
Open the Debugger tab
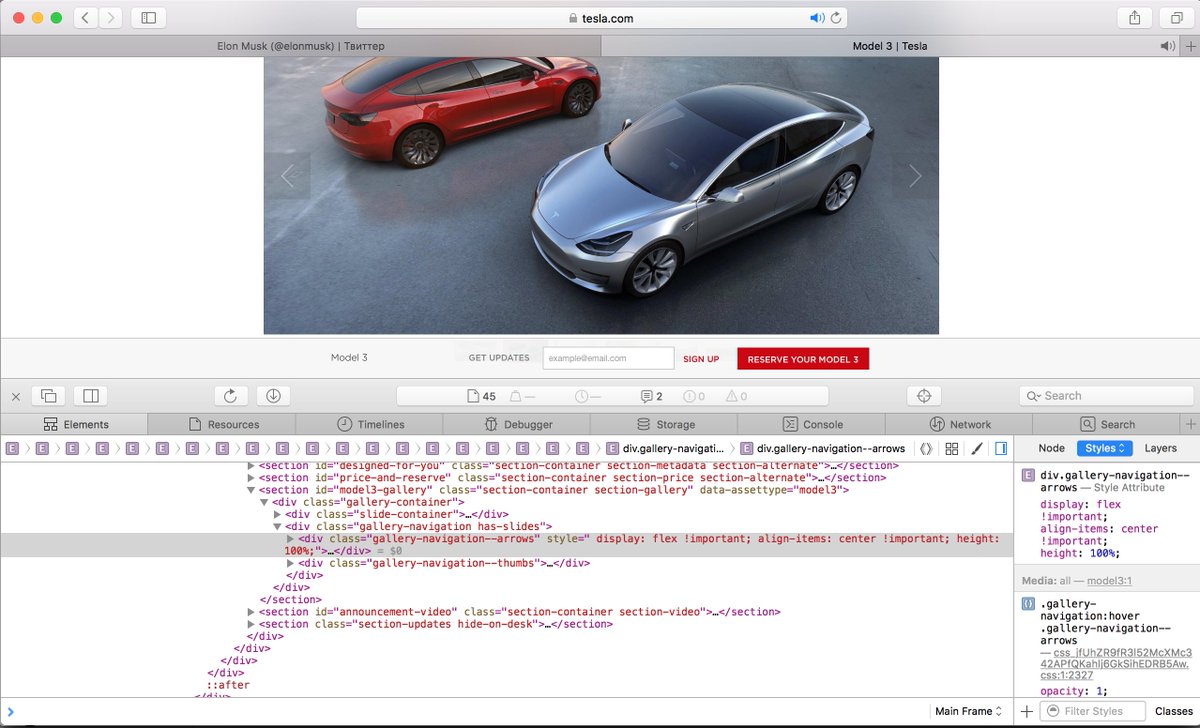[518, 424]
